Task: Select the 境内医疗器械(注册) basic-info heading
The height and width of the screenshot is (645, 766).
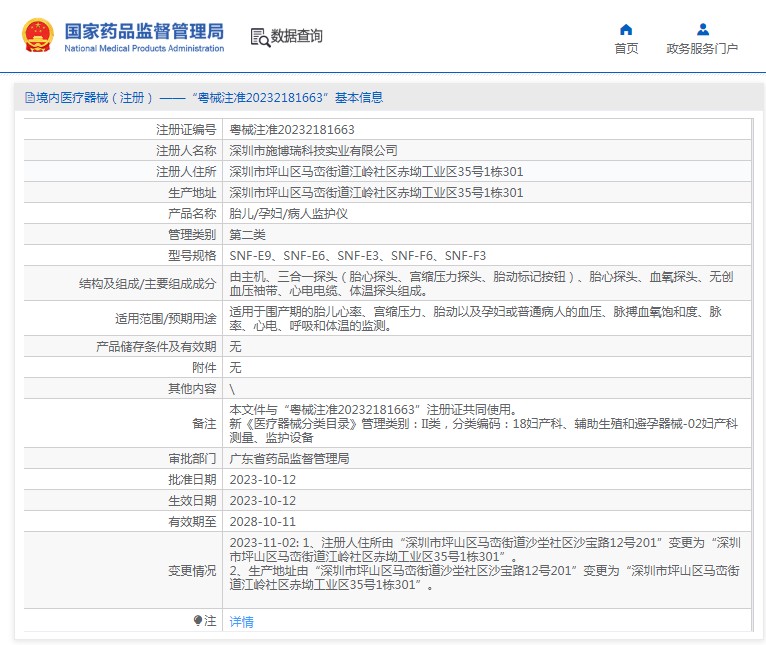Action: point(204,98)
